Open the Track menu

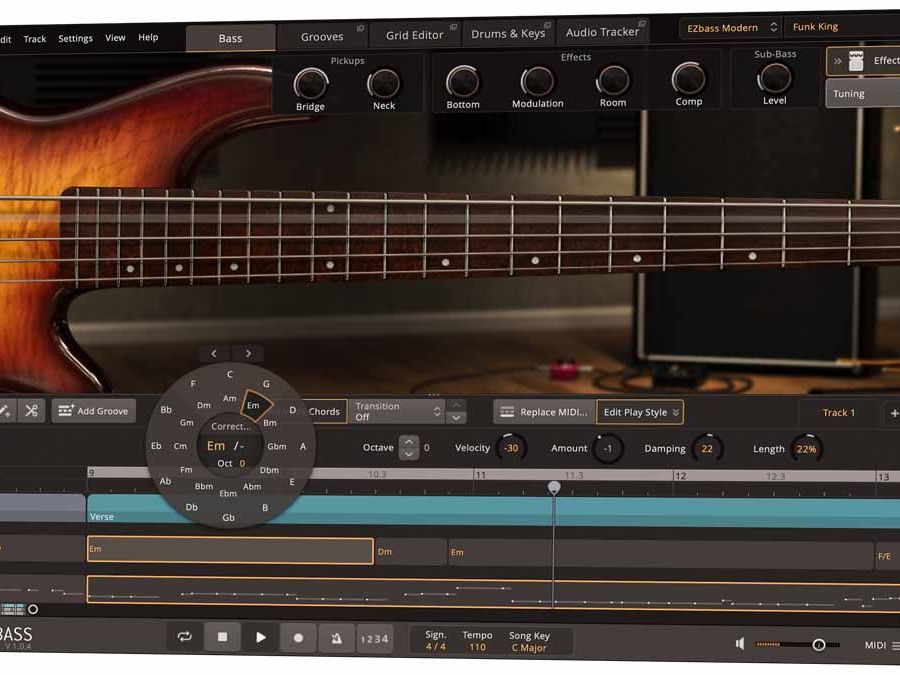34,39
